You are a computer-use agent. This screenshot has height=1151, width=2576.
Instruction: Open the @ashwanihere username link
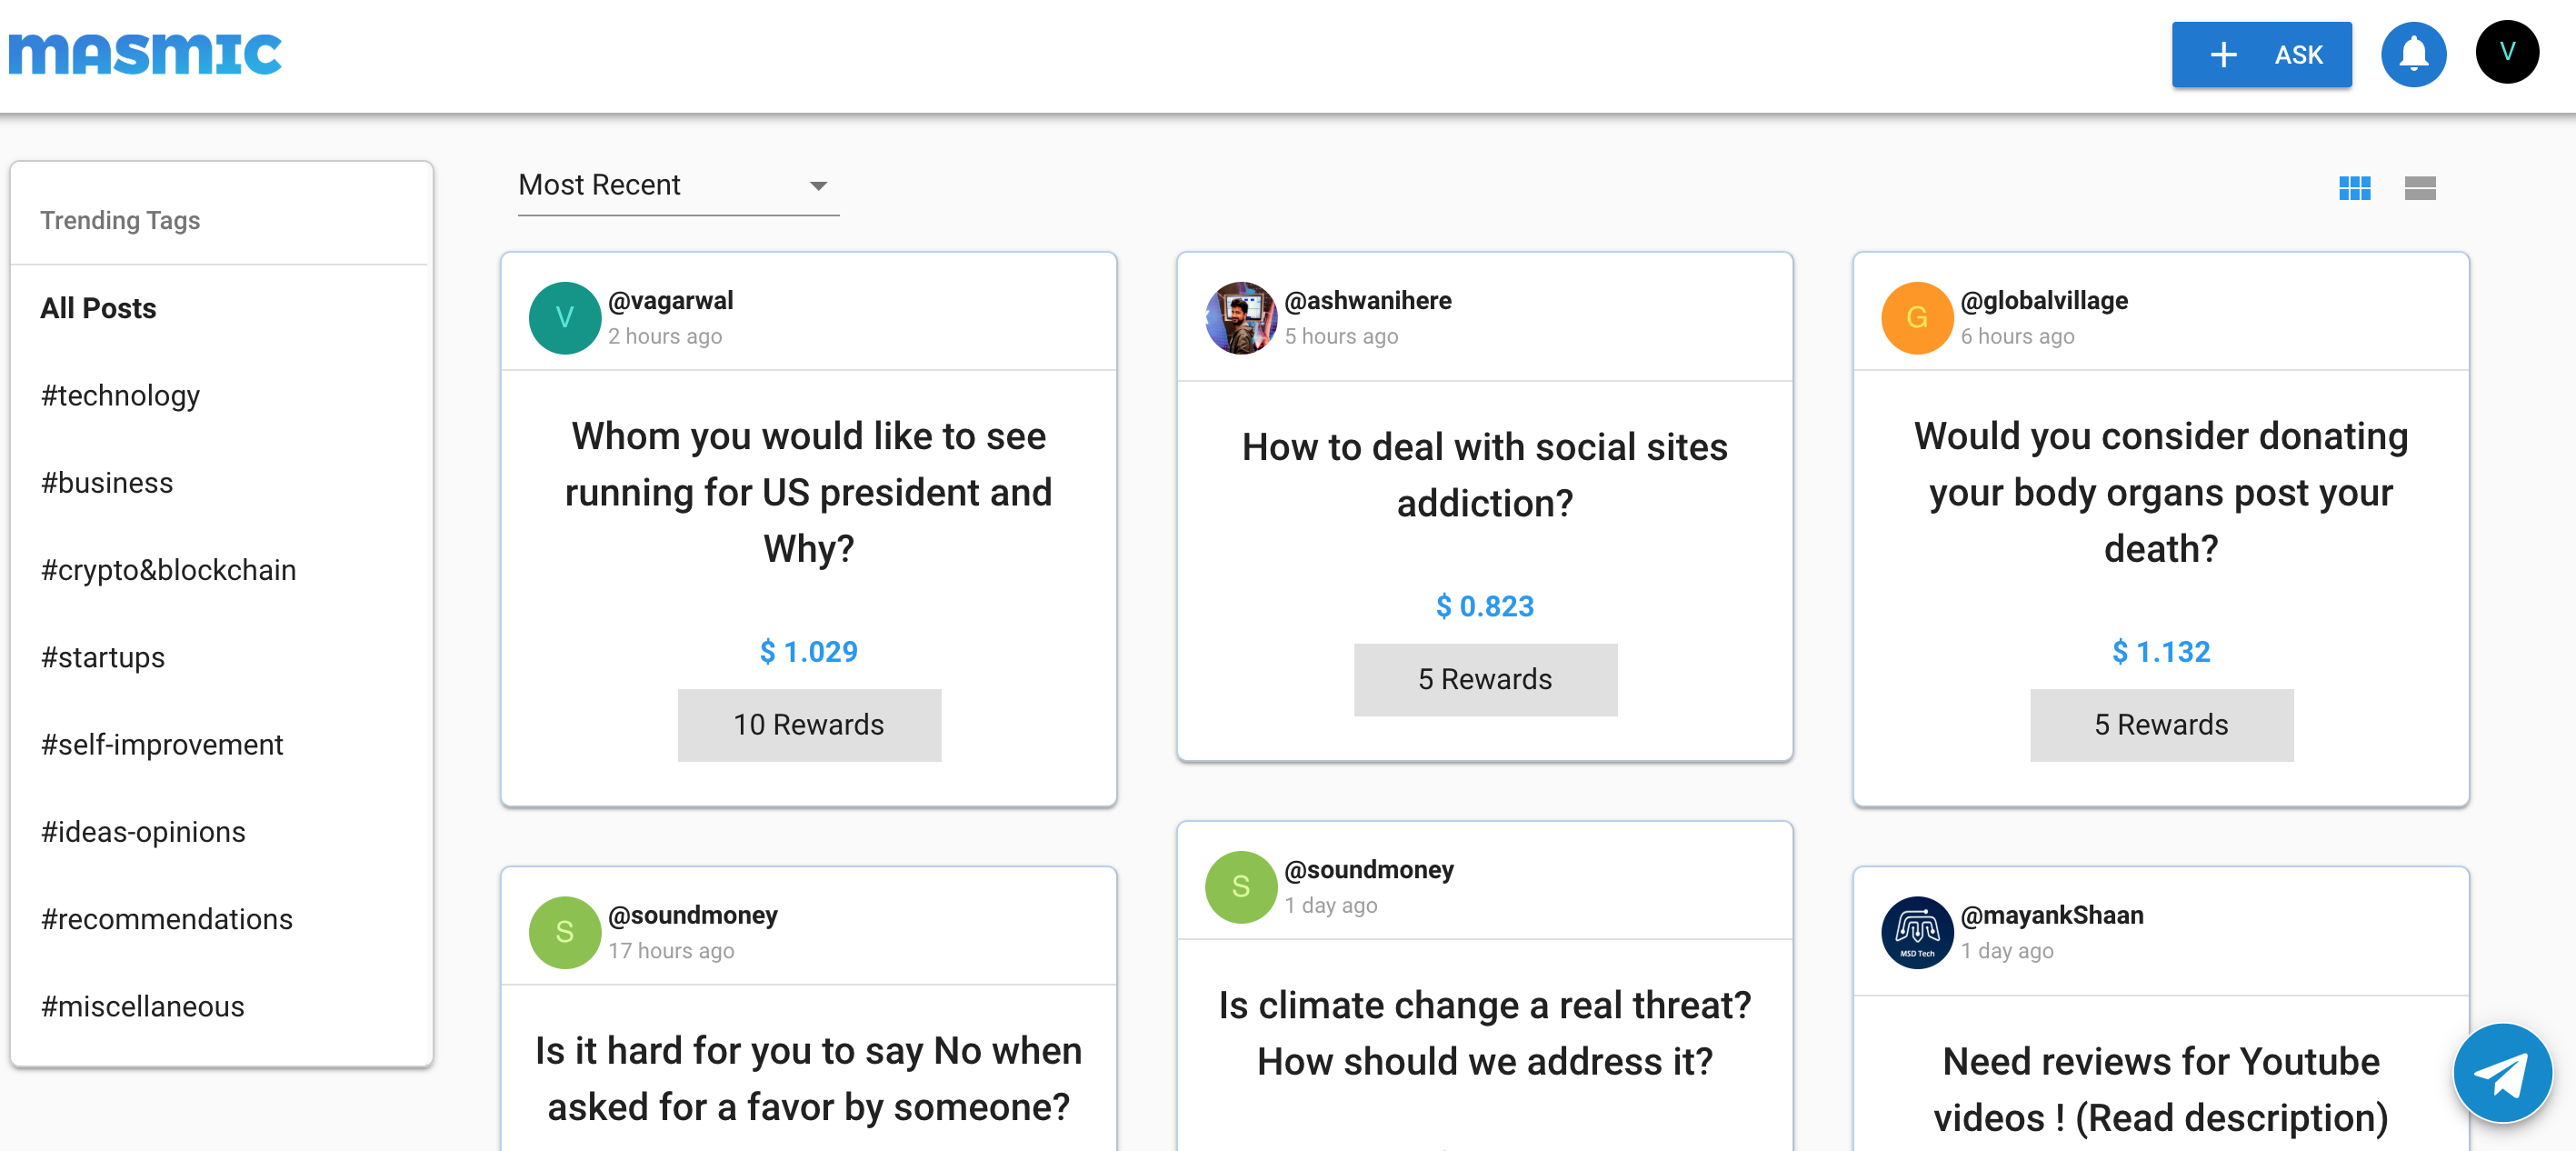[x=1367, y=300]
